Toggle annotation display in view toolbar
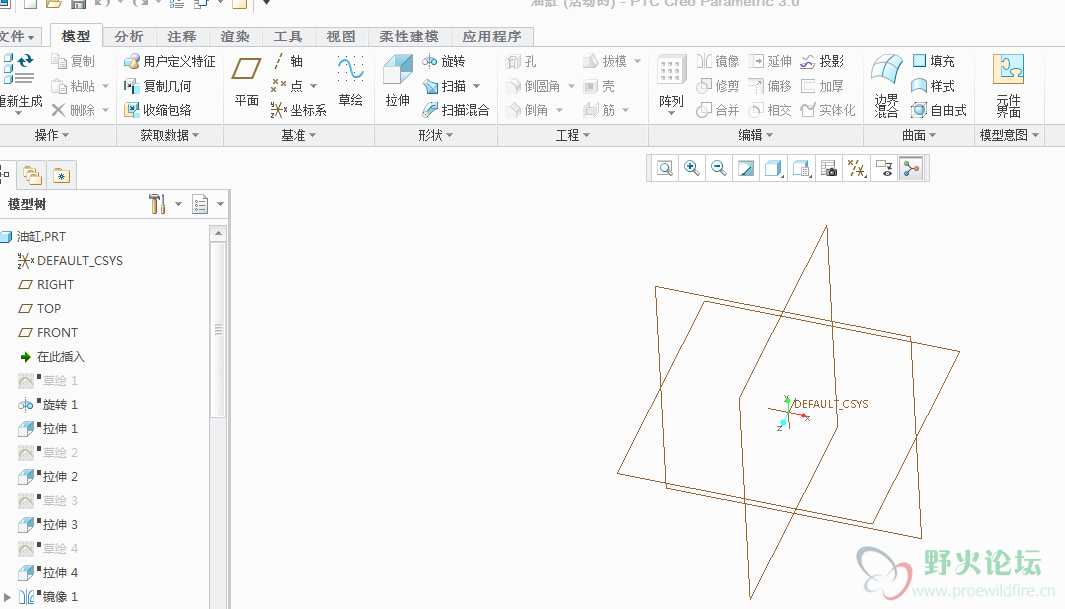 coord(883,169)
